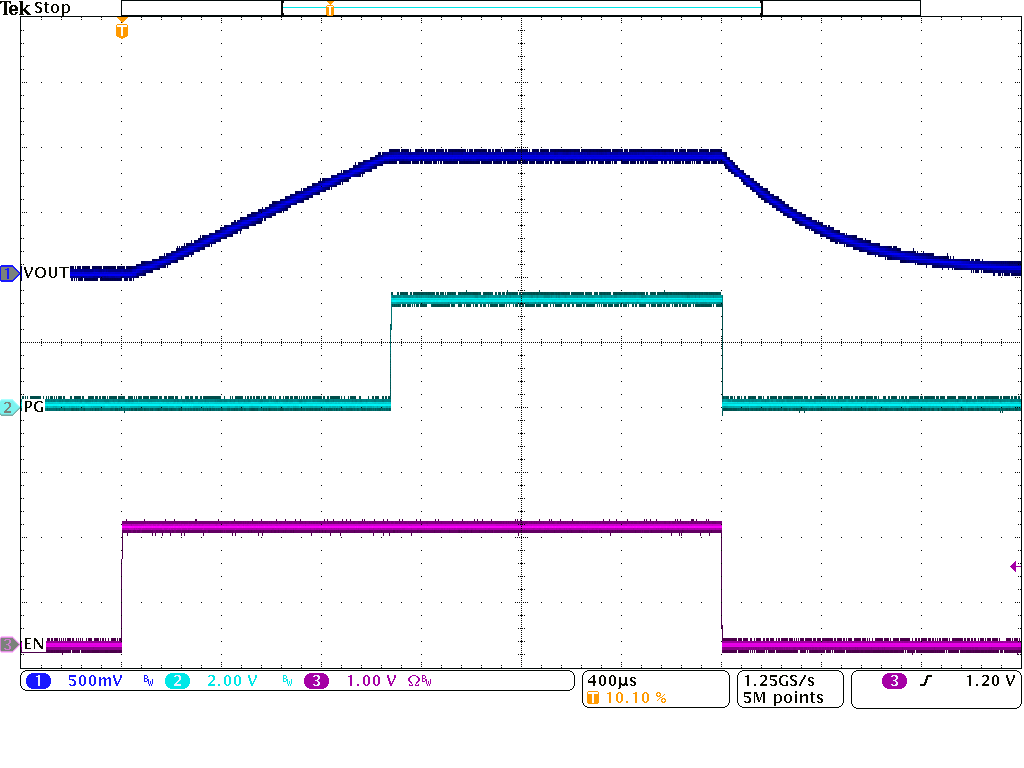
Task: Click the trigger T icon in the record overview bar
Action: click(329, 9)
